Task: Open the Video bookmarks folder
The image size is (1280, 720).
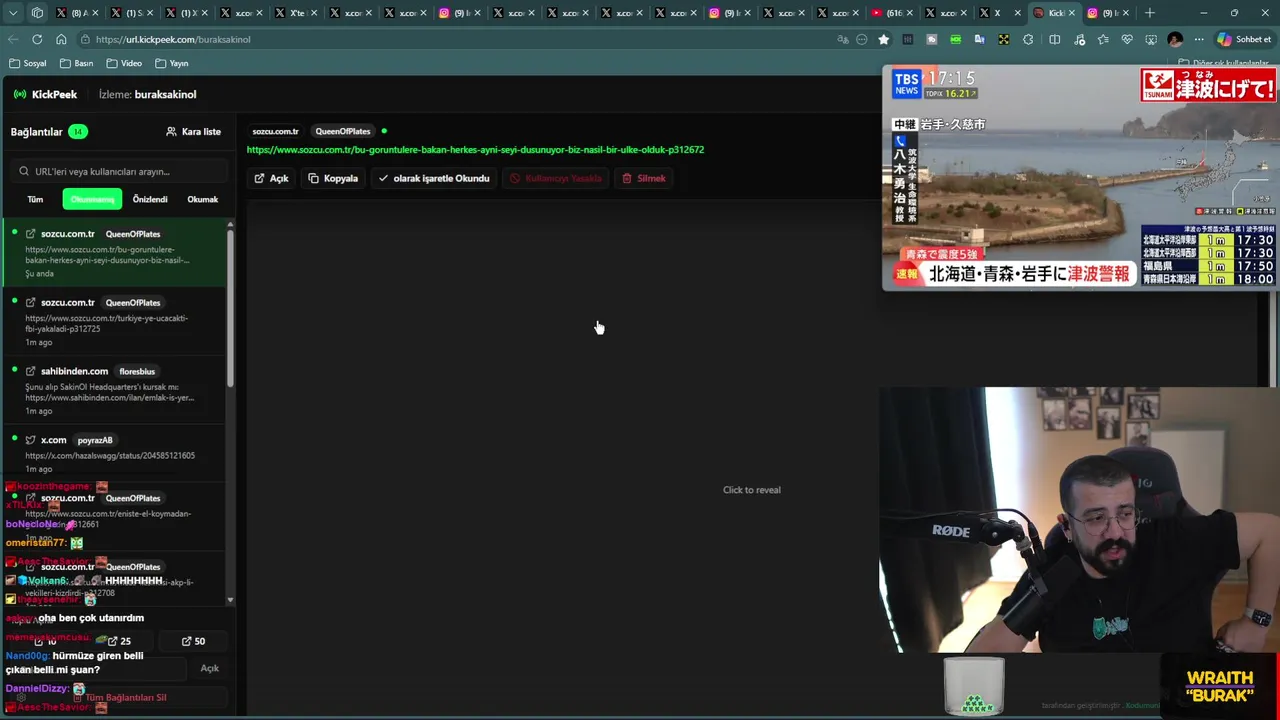Action: 124,63
